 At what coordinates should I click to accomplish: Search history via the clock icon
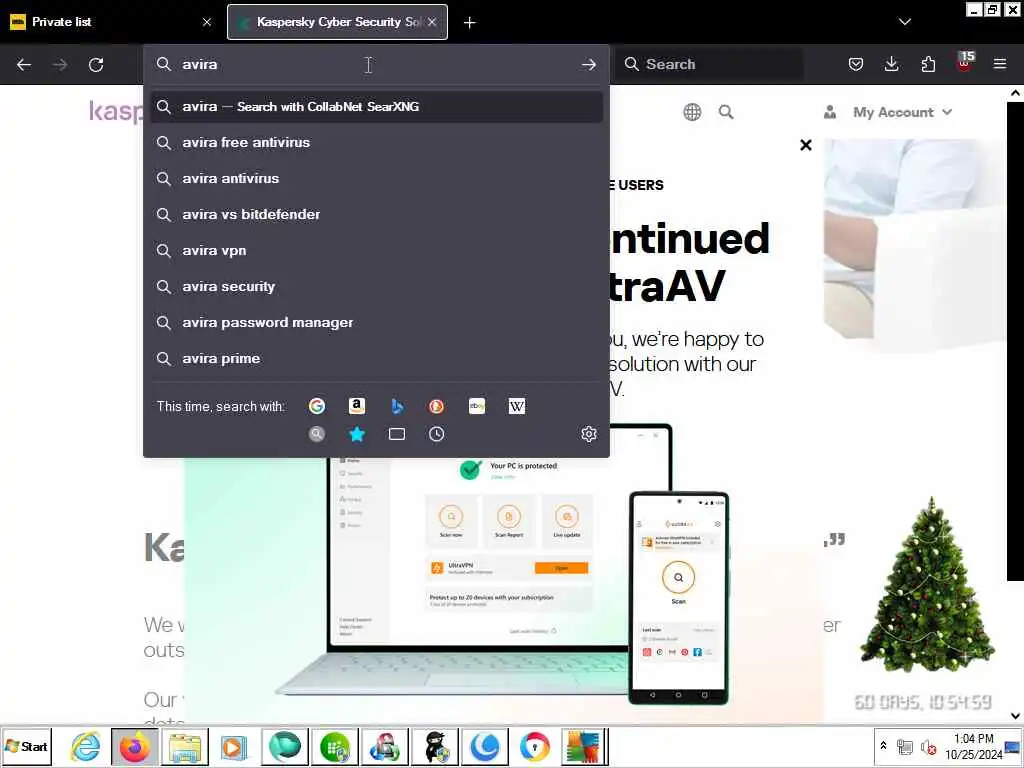pyautogui.click(x=436, y=434)
